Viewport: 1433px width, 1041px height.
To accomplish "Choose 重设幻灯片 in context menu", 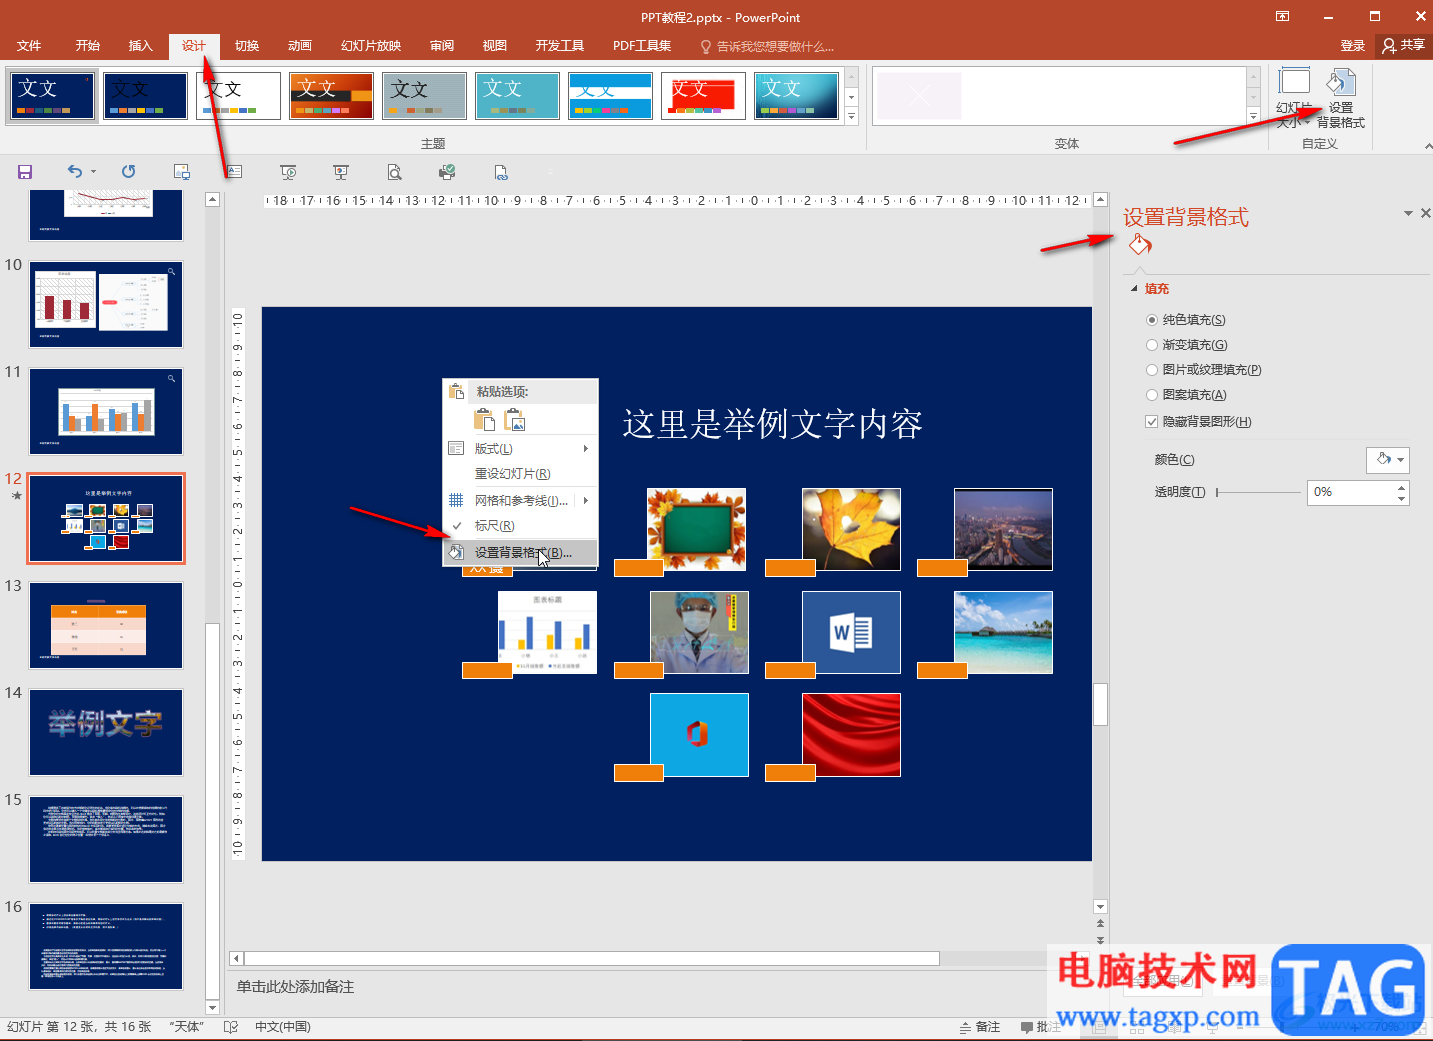I will click(x=520, y=474).
